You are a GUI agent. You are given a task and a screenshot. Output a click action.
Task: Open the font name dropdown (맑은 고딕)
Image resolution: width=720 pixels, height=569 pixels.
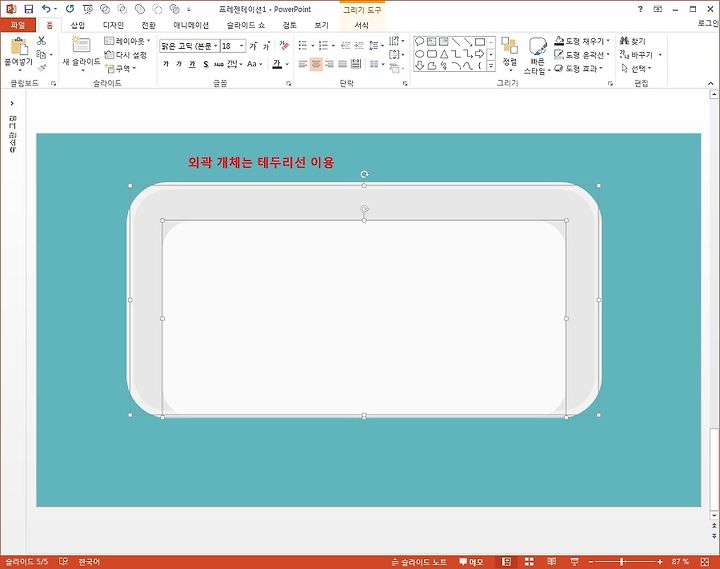point(215,46)
